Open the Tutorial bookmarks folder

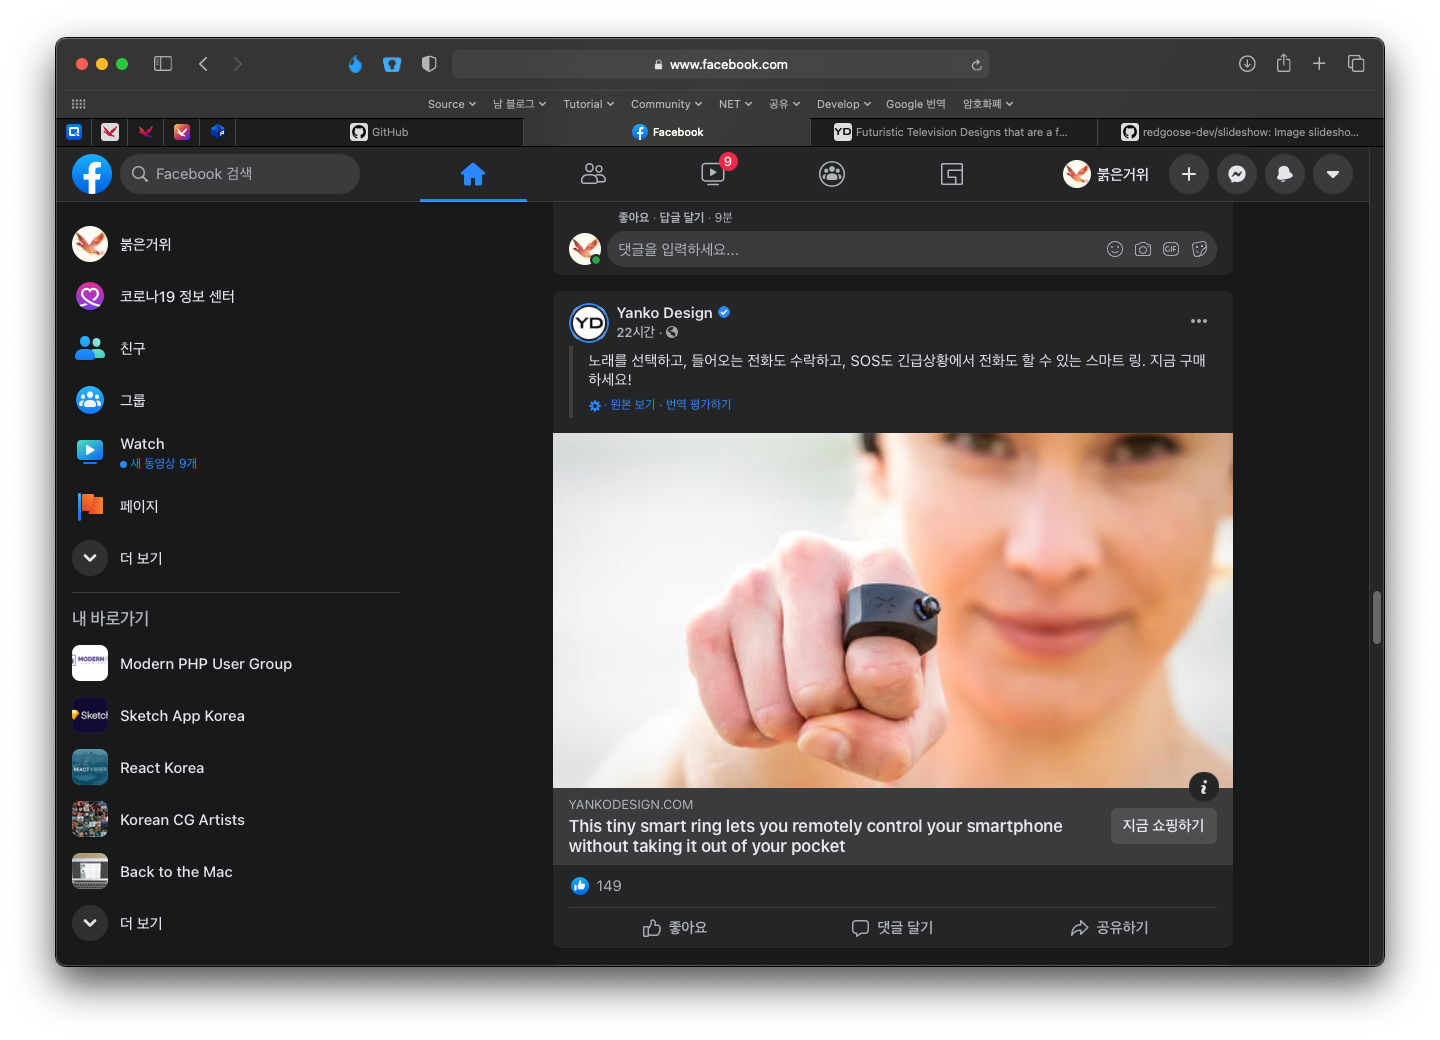coord(589,104)
